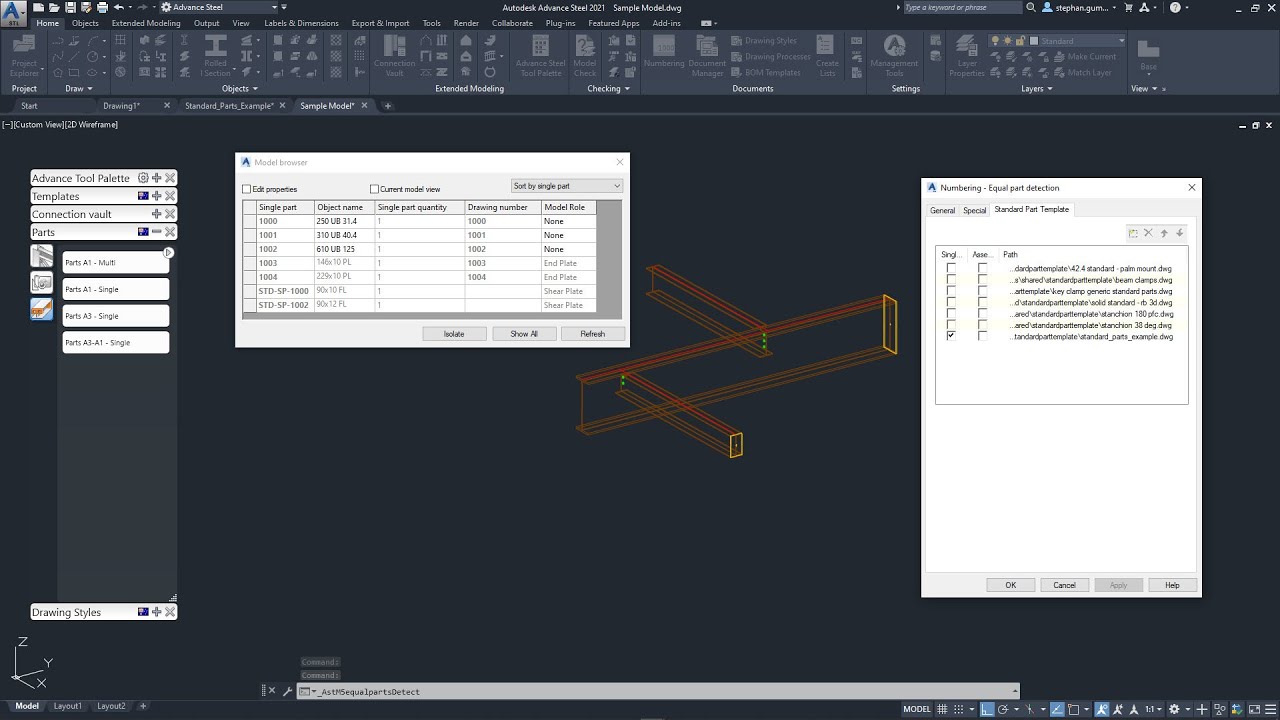Screen dimensions: 1280x720
Task: Click the Undo arrow
Action: pyautogui.click(x=118, y=7)
